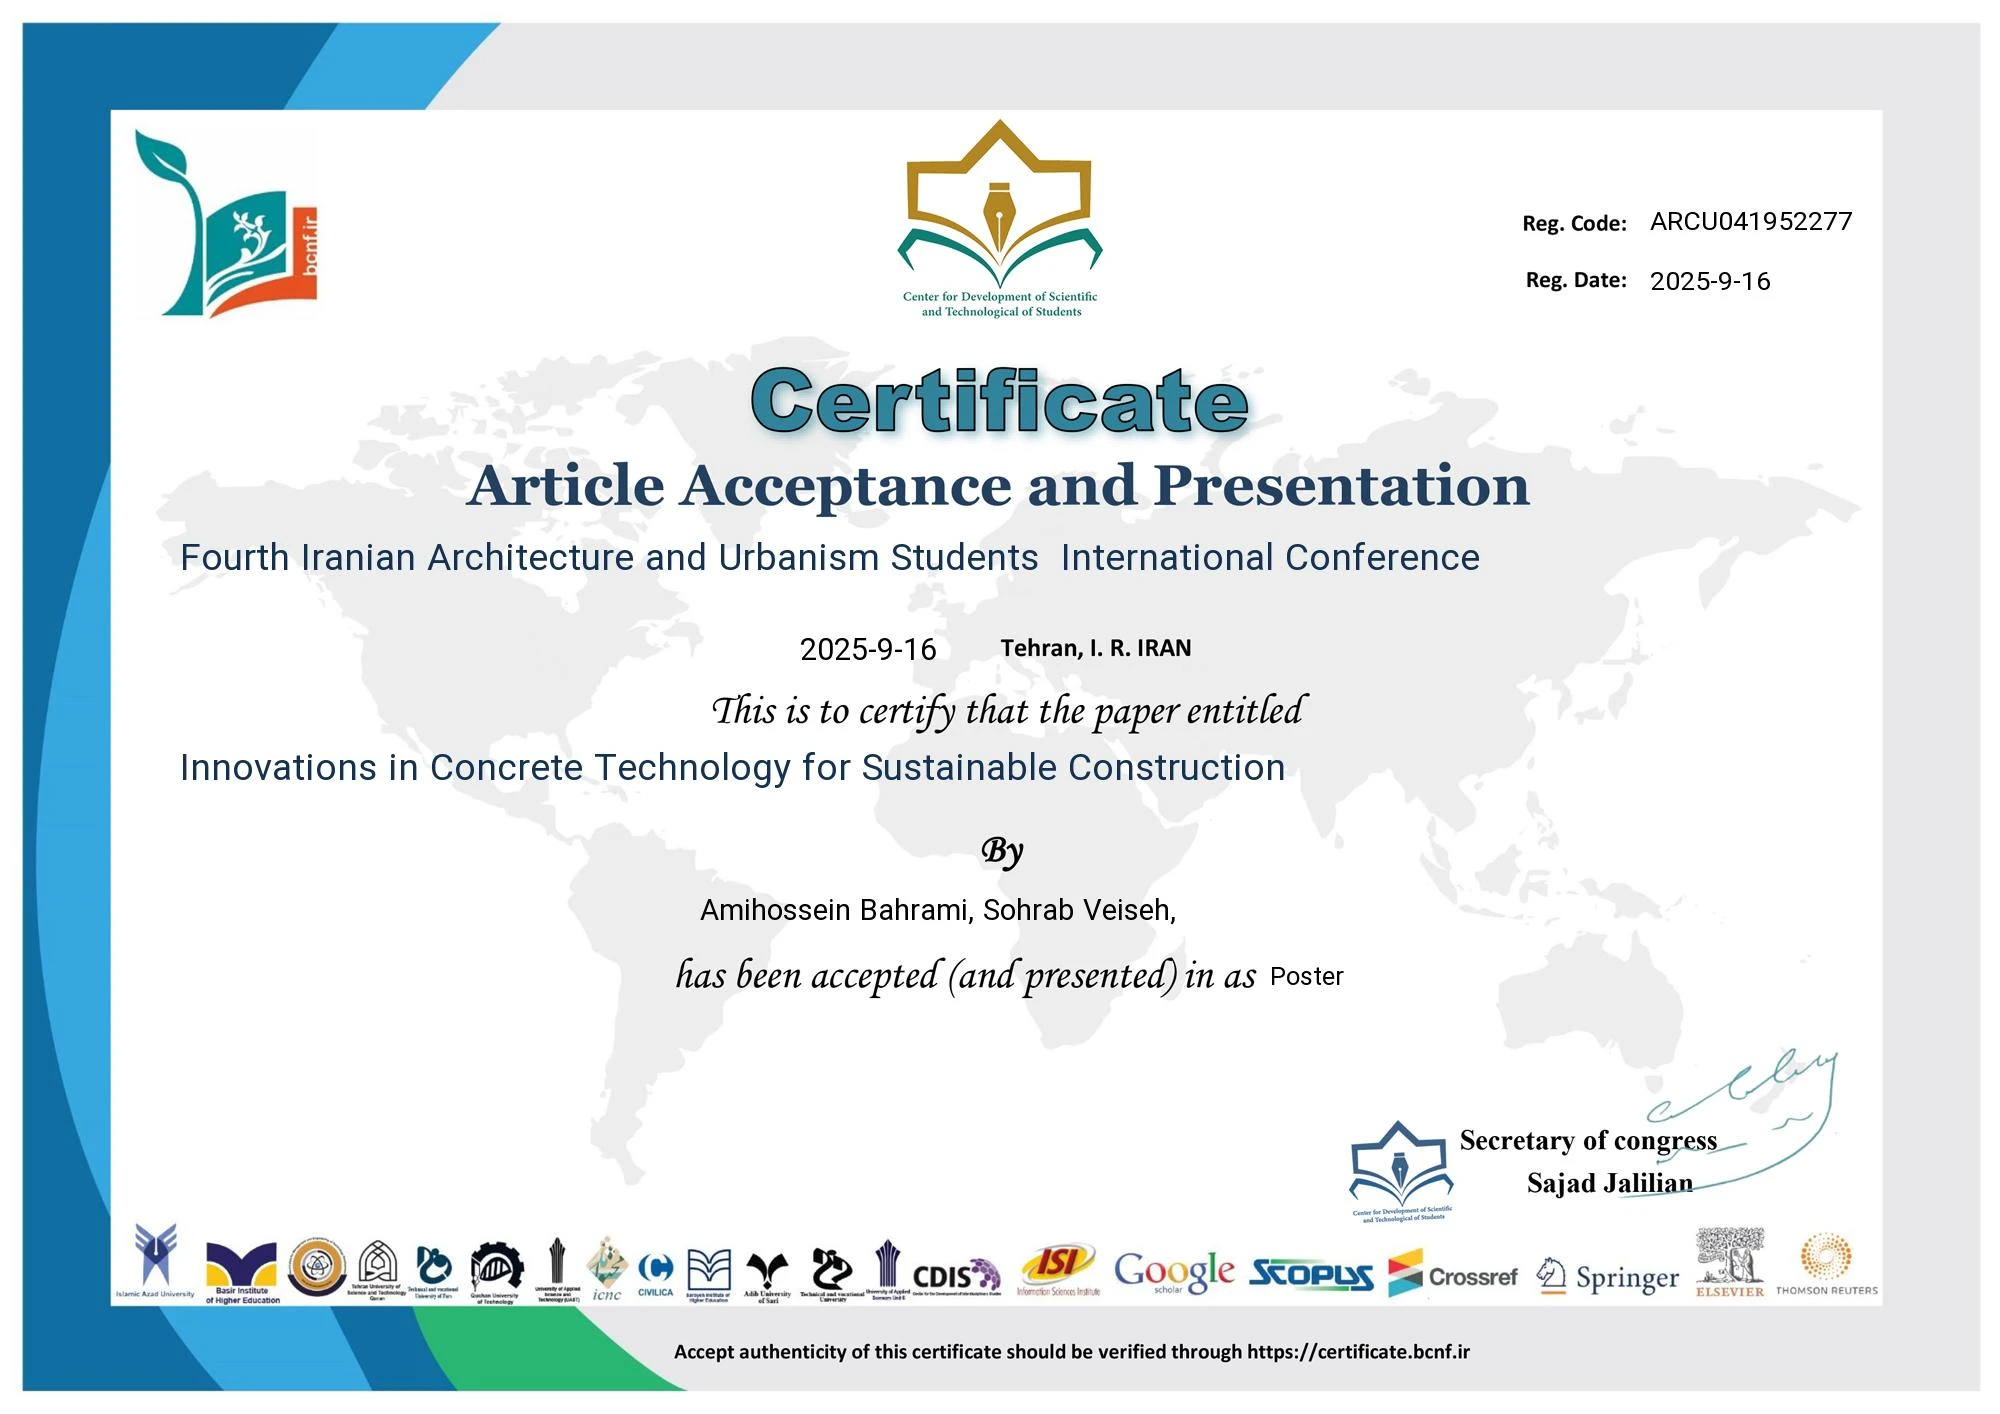The width and height of the screenshot is (2000, 1414).
Task: Click the bcnf.ir logo at top left
Action: click(227, 224)
